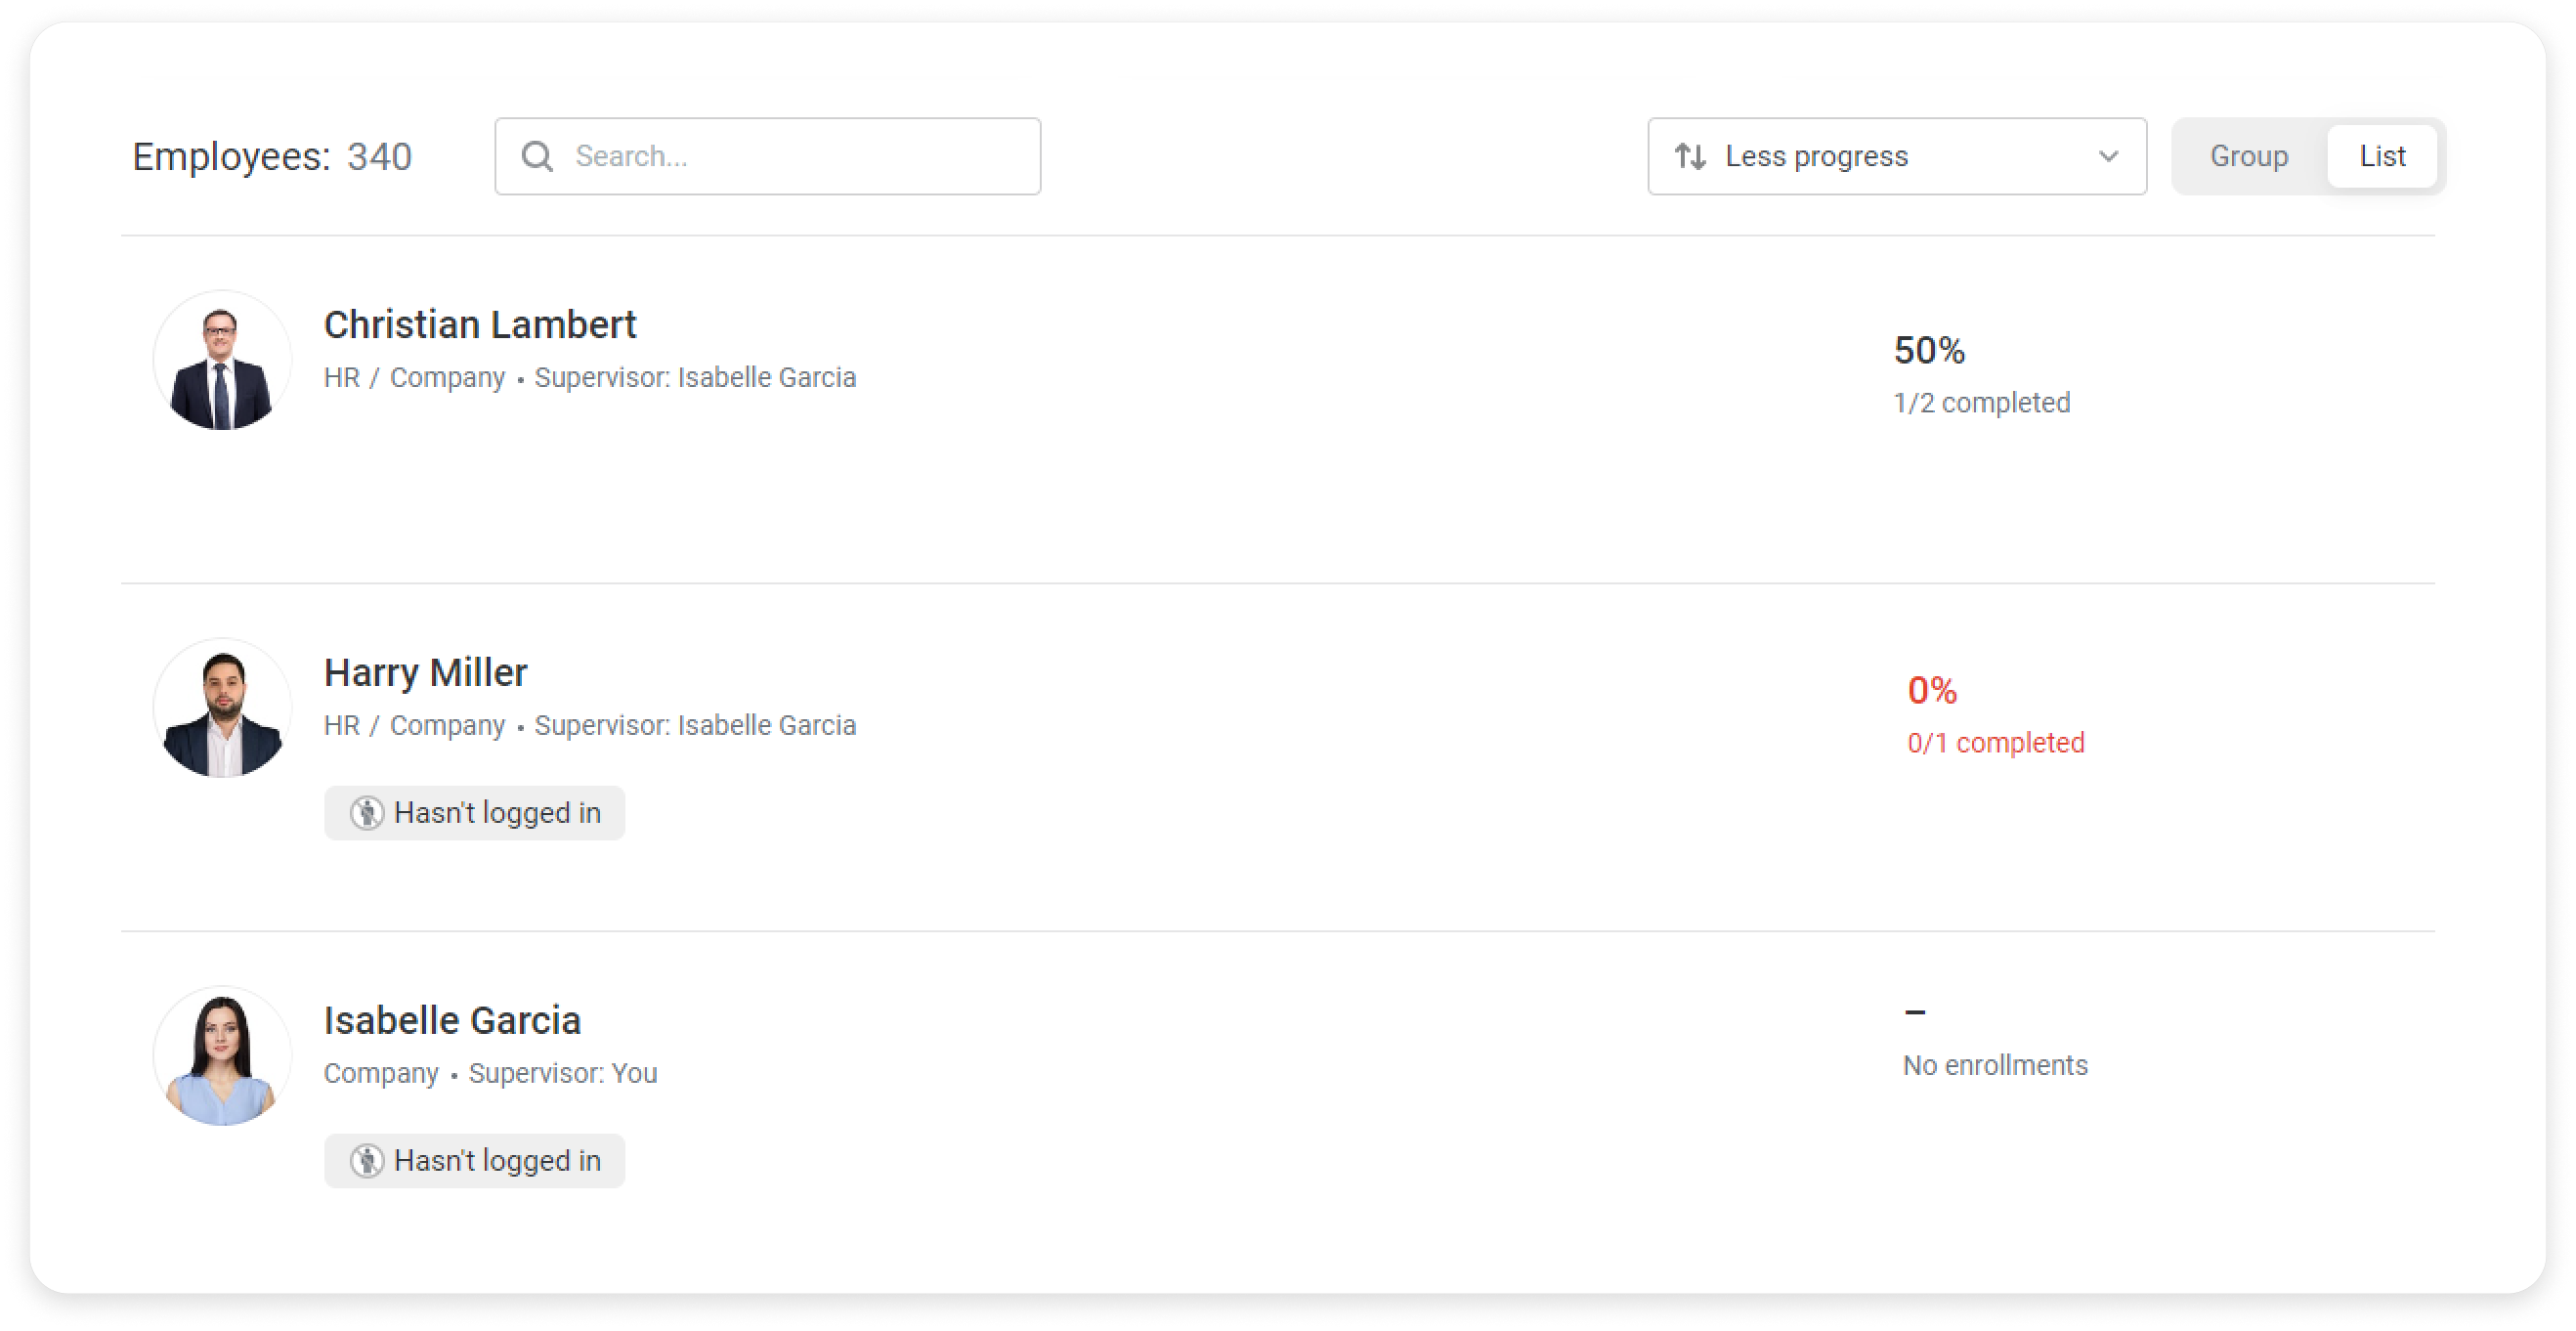Viewport: 2576px width, 1331px height.
Task: Switch to Group view
Action: pos(2249,156)
